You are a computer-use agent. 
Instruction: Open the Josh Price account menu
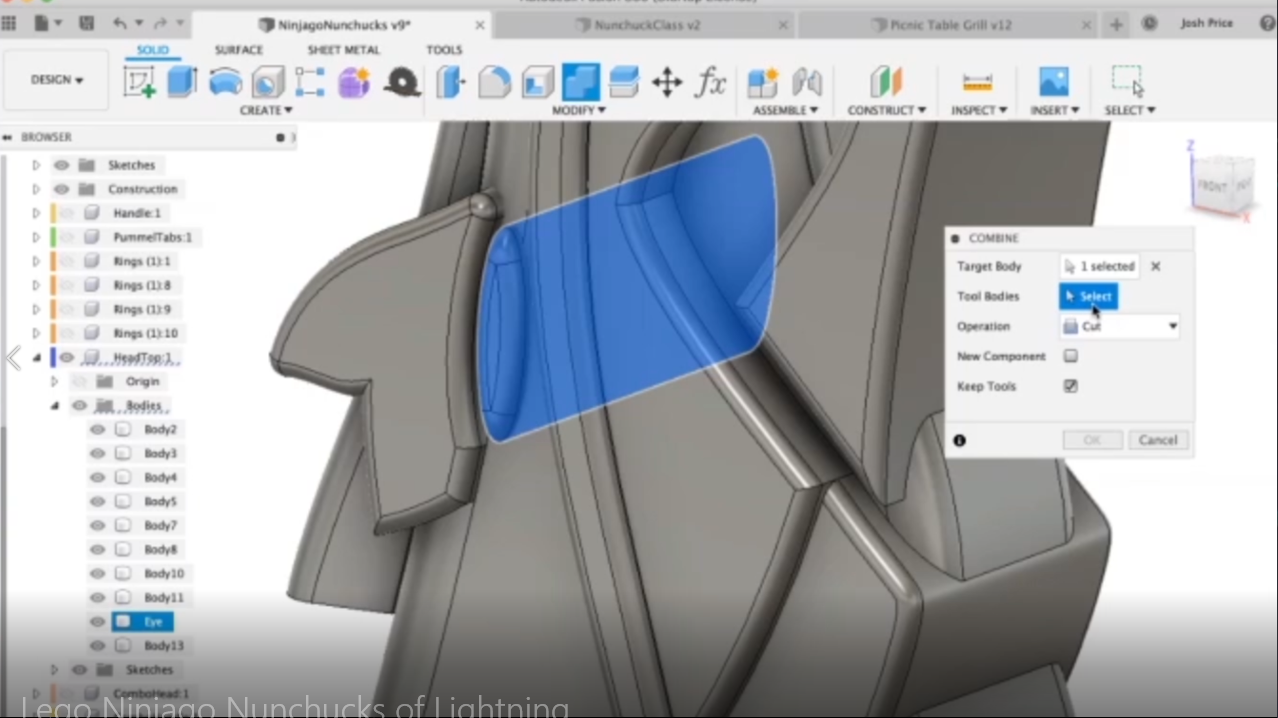pyautogui.click(x=1206, y=23)
